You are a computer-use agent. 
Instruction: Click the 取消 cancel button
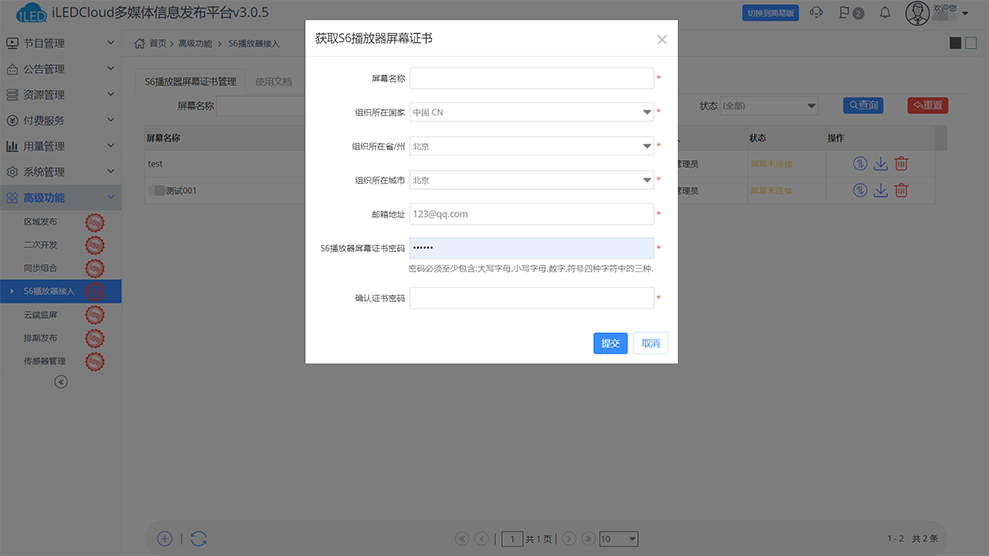click(650, 343)
